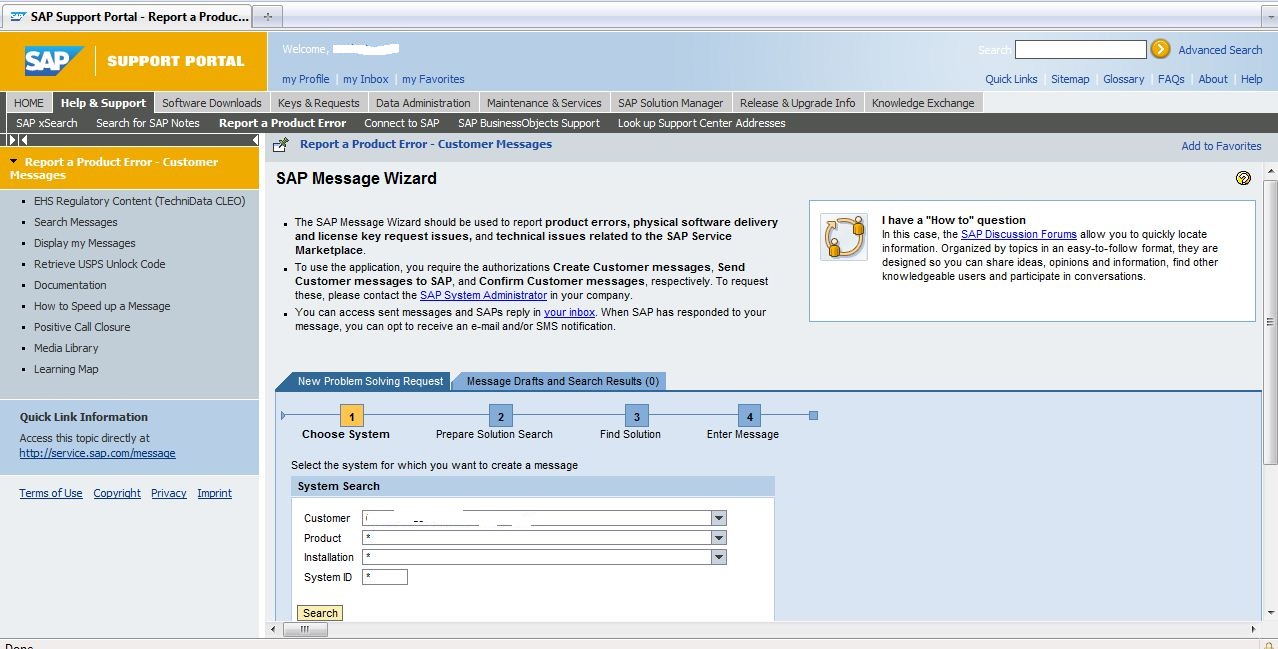Click the edit icon beside the breadcrumb title
1278x649 pixels.
pyautogui.click(x=281, y=143)
